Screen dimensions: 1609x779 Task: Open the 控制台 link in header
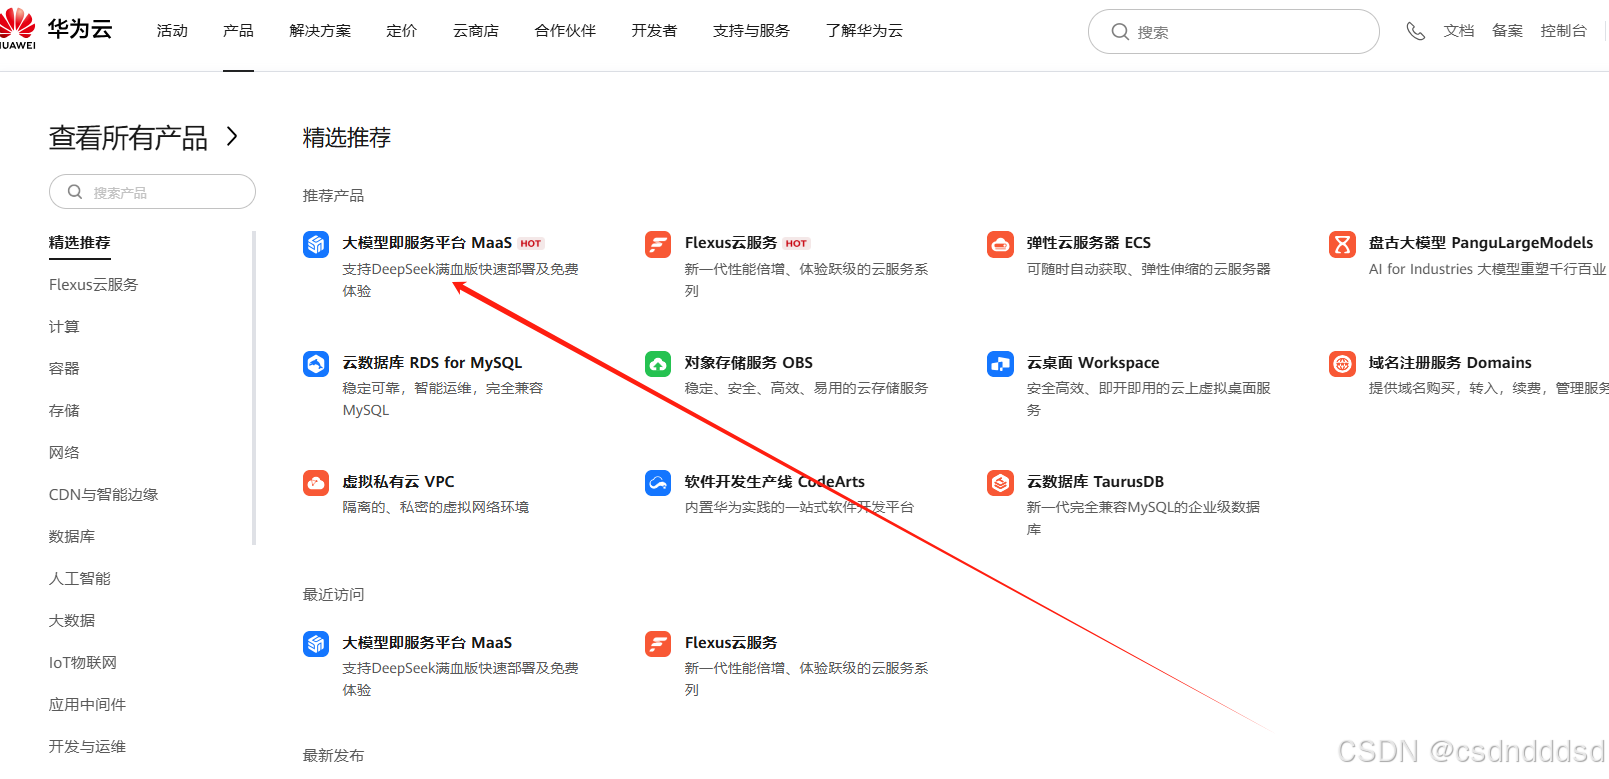1563,31
